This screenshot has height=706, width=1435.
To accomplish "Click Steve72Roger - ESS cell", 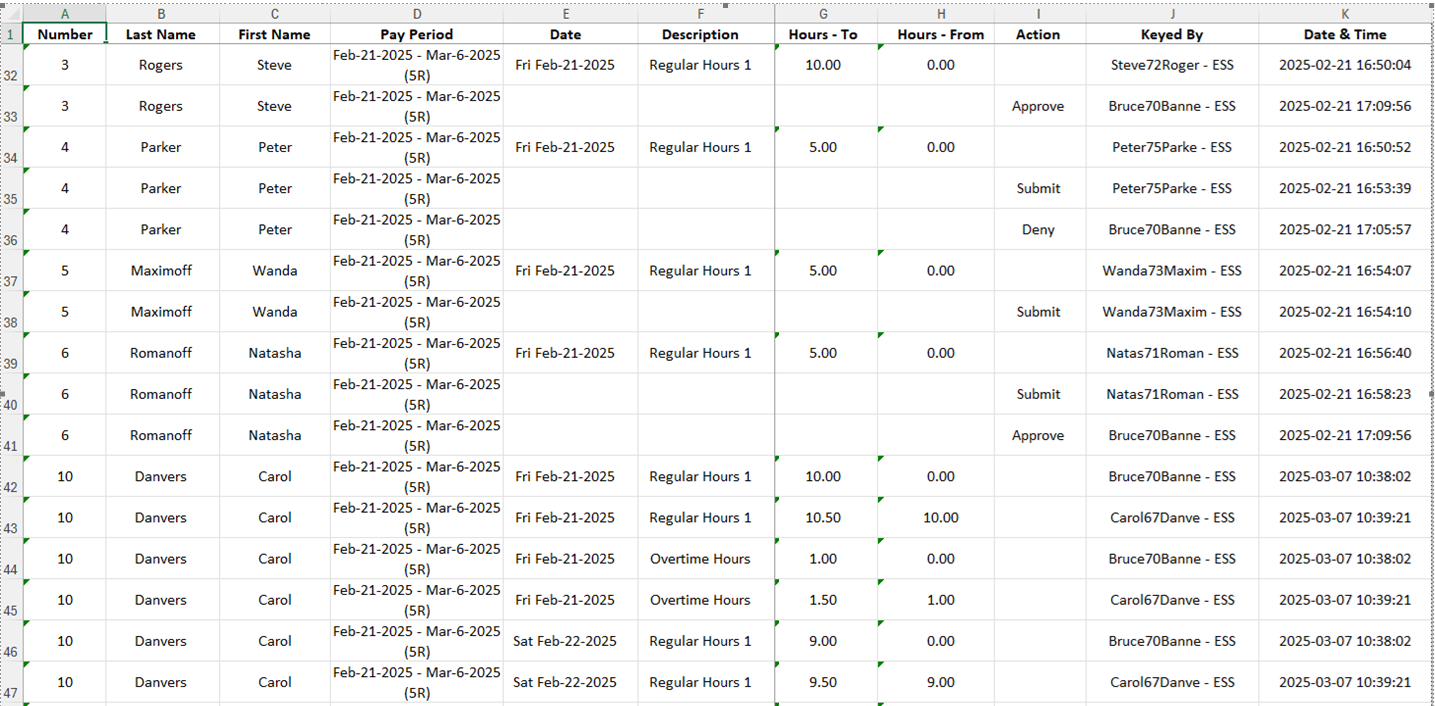I will (1172, 65).
